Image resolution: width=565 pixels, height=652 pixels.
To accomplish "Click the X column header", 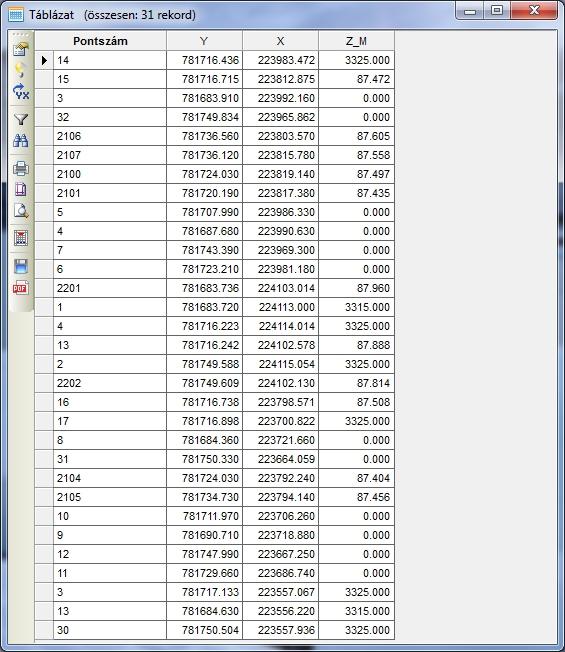I will pos(281,41).
